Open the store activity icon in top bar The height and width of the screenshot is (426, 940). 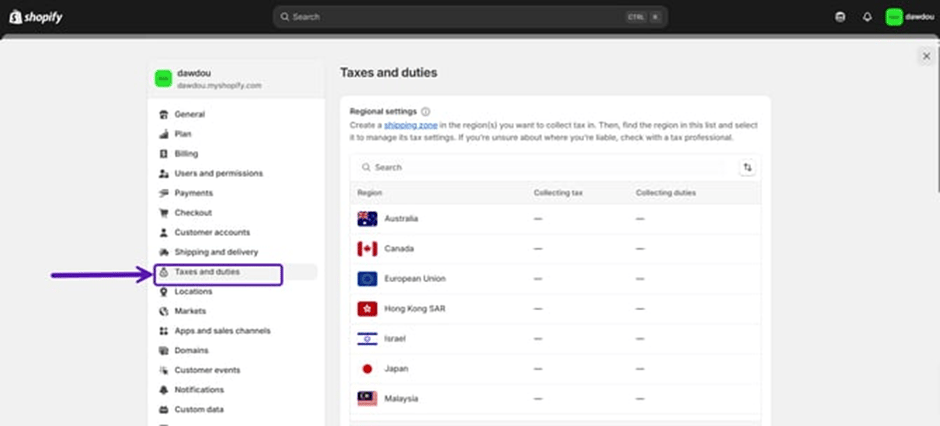pyautogui.click(x=840, y=17)
